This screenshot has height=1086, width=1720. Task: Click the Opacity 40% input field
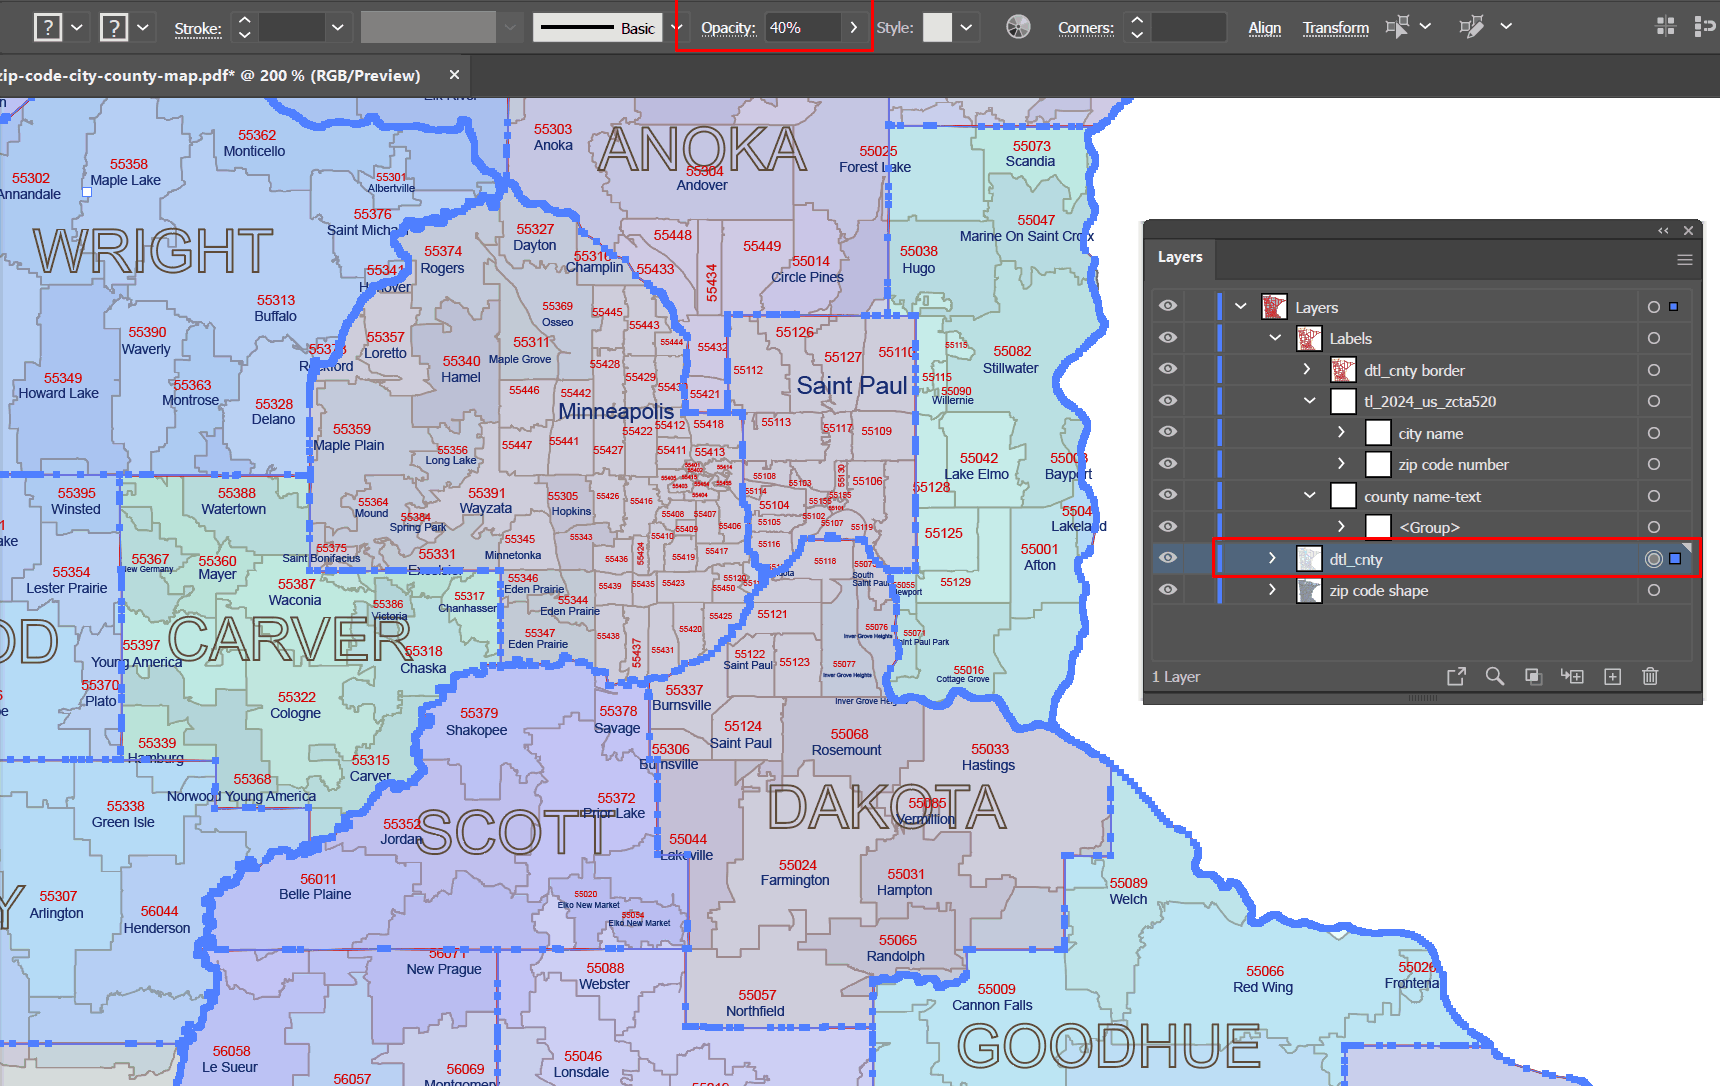[803, 27]
